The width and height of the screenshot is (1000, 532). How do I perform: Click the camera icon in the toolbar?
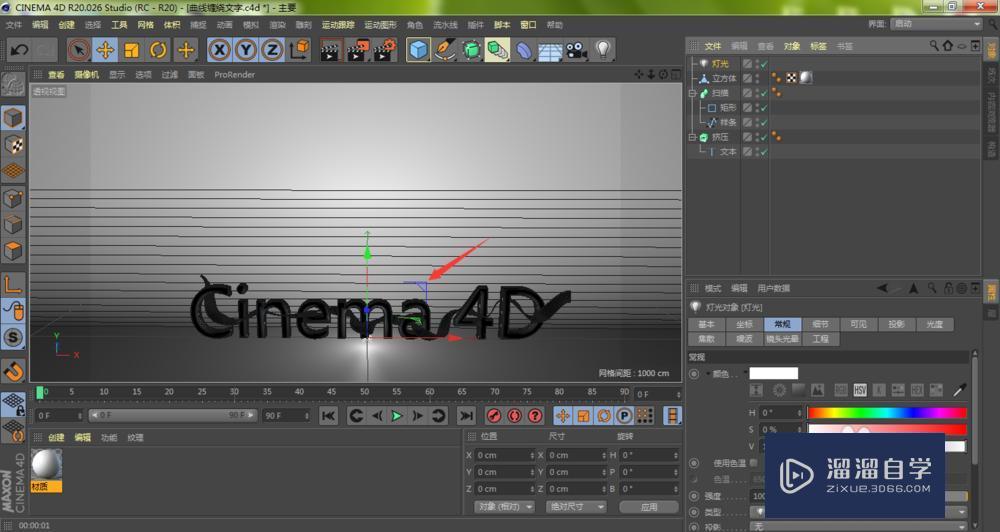coord(576,49)
